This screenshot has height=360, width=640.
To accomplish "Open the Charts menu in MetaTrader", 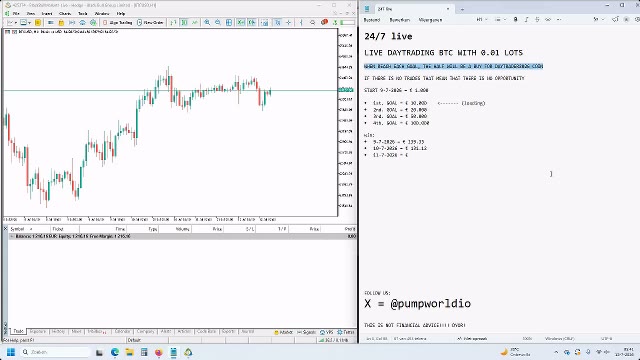I will (x=65, y=13).
